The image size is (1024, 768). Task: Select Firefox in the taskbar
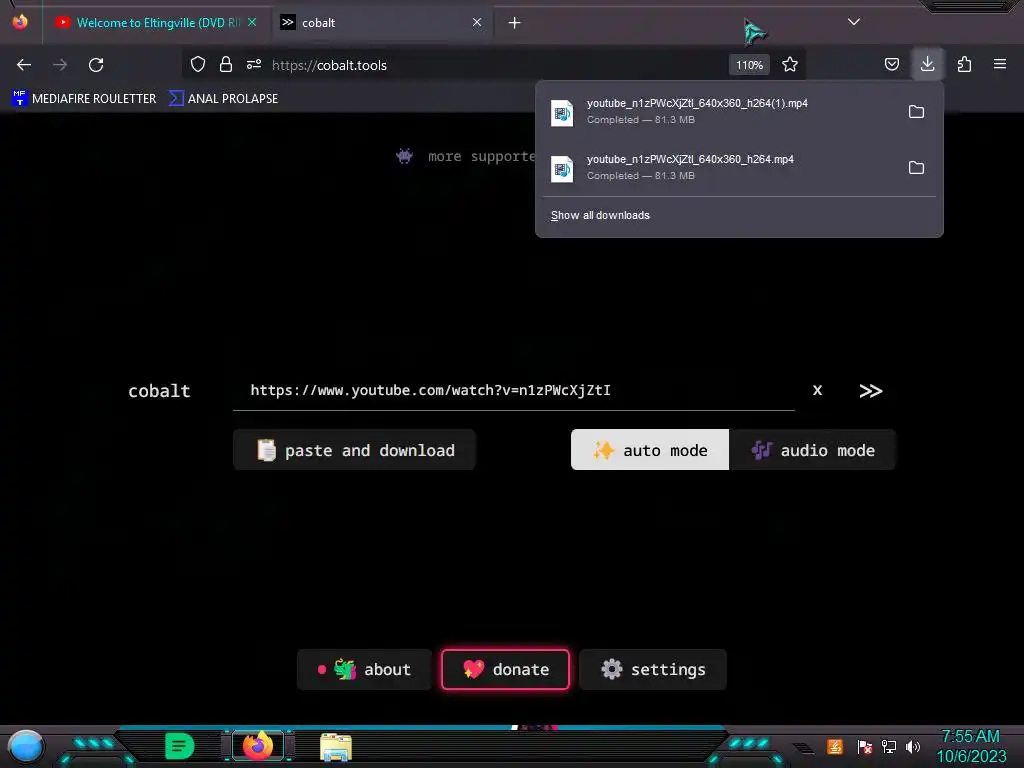point(258,746)
